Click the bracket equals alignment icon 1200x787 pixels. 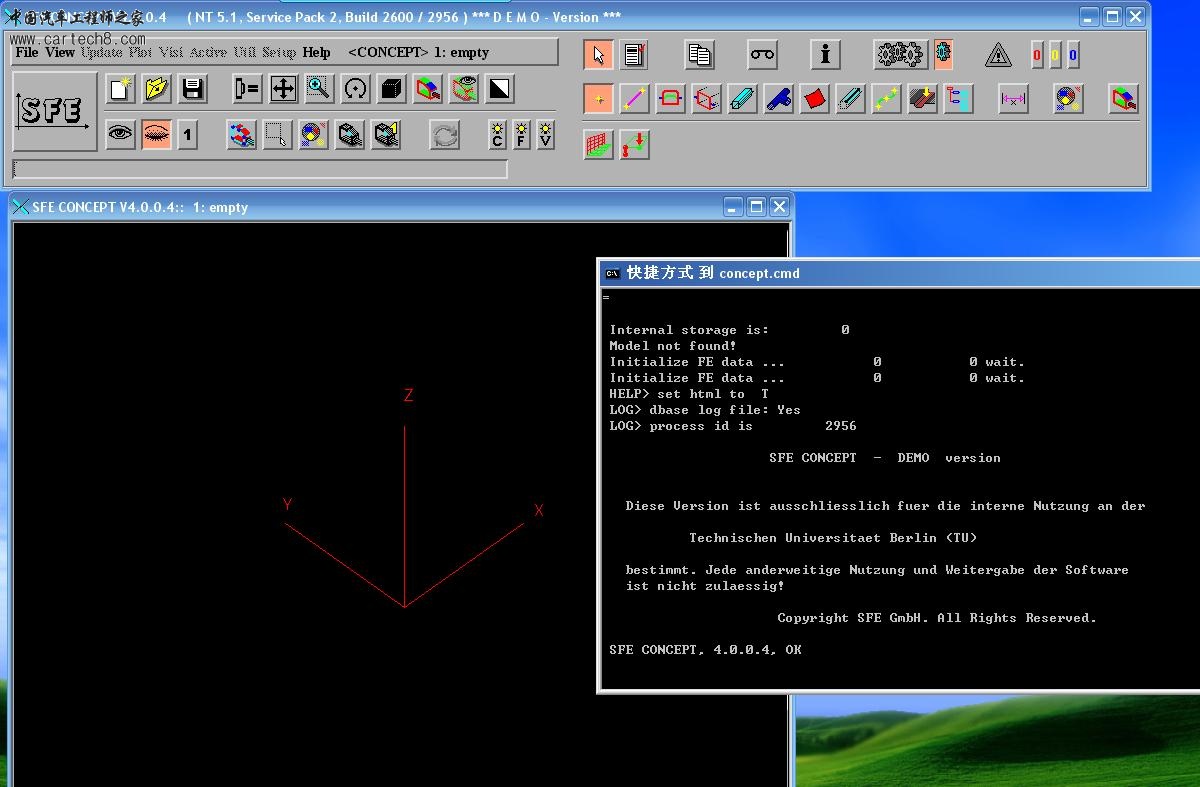click(247, 89)
